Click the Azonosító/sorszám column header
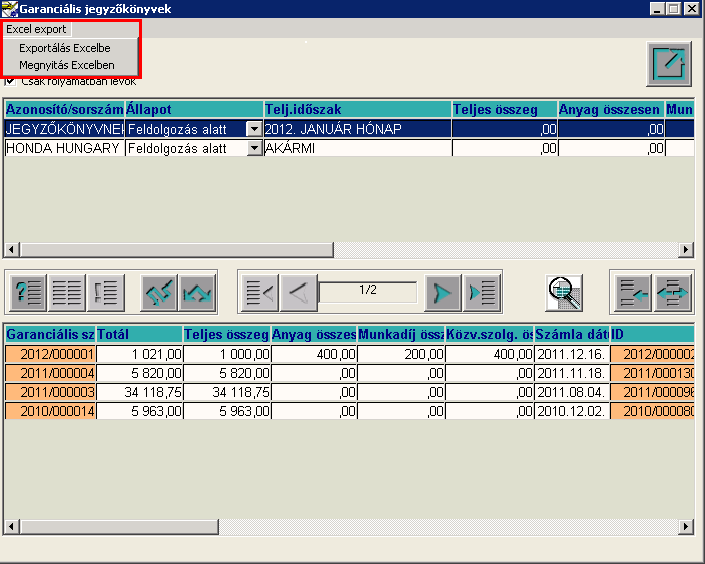Viewport: 705px width, 564px height. [64, 109]
